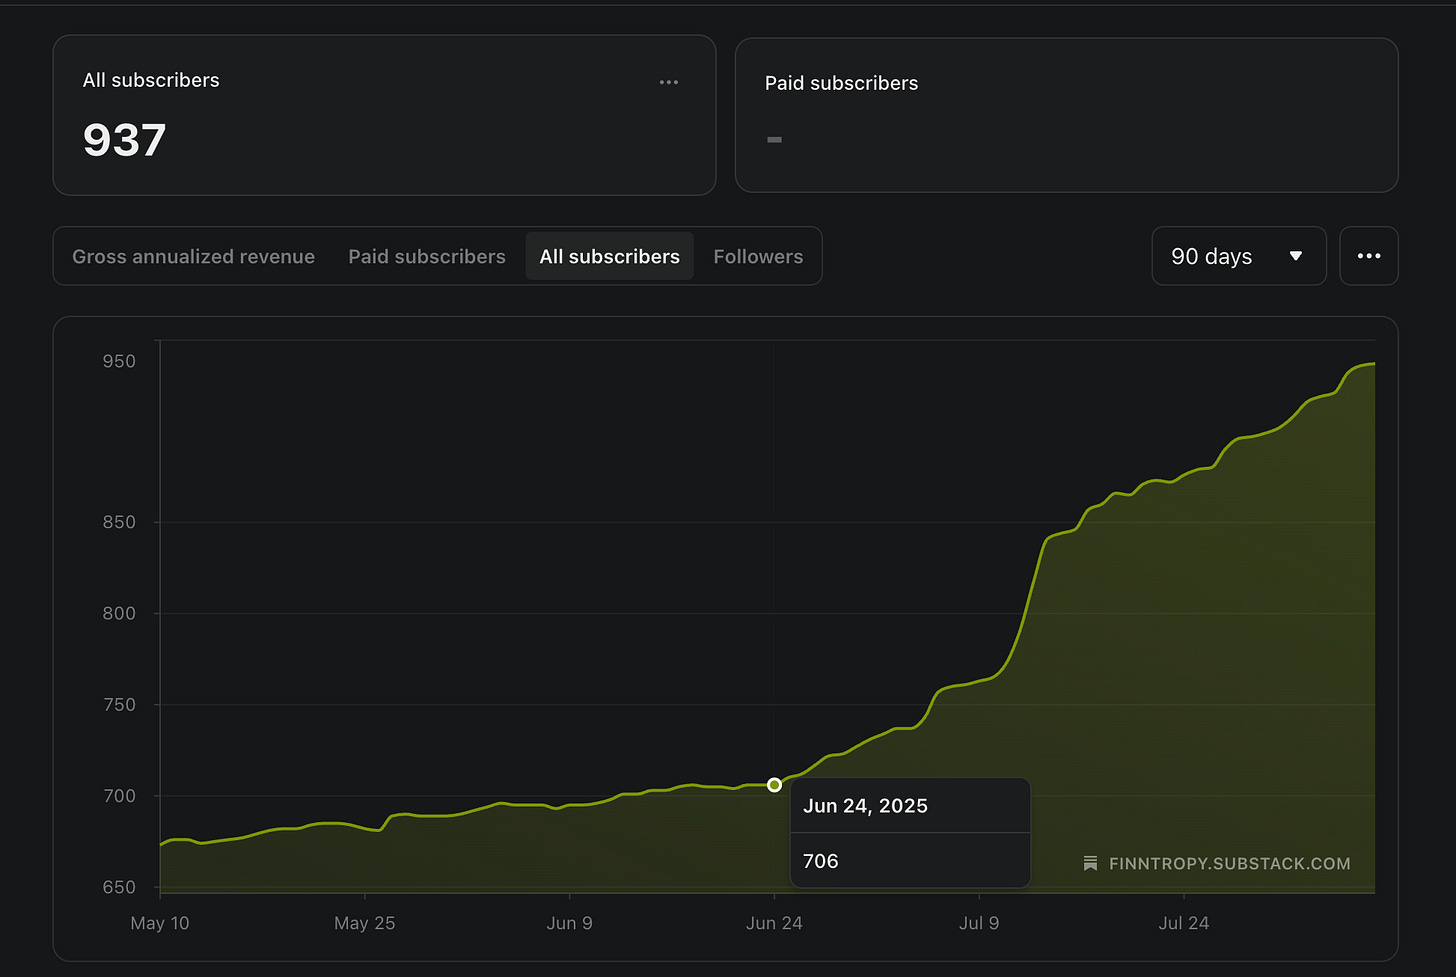
Task: Click the 950 y-axis label
Action: 119,361
